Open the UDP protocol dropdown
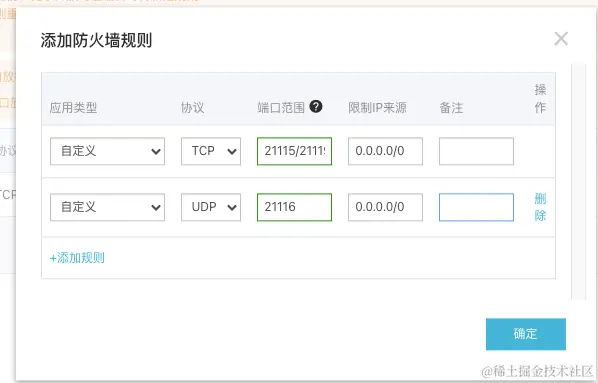This screenshot has height=383, width=598. pos(211,207)
